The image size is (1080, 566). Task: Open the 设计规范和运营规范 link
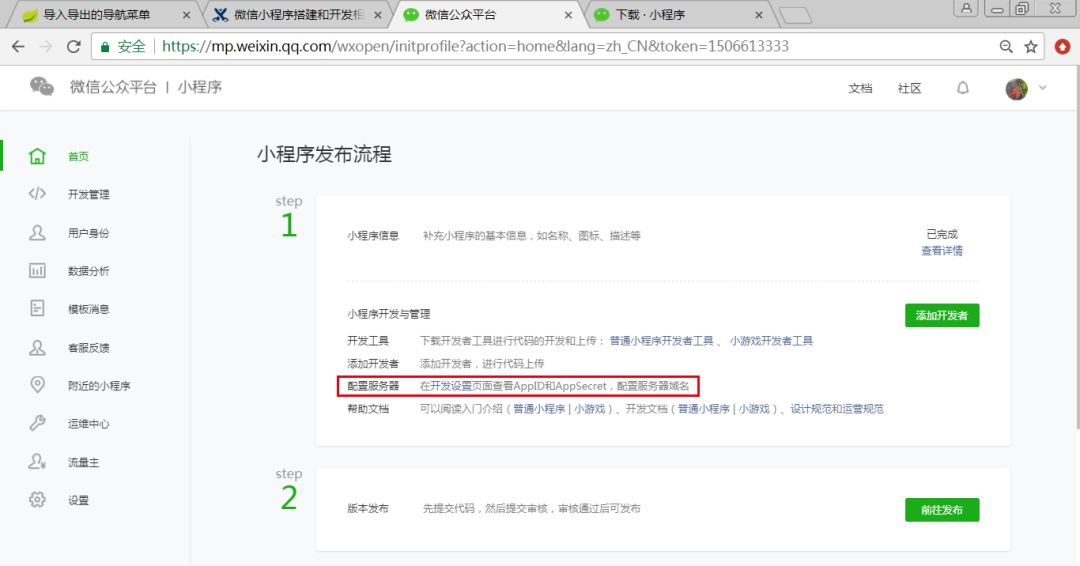click(x=837, y=409)
